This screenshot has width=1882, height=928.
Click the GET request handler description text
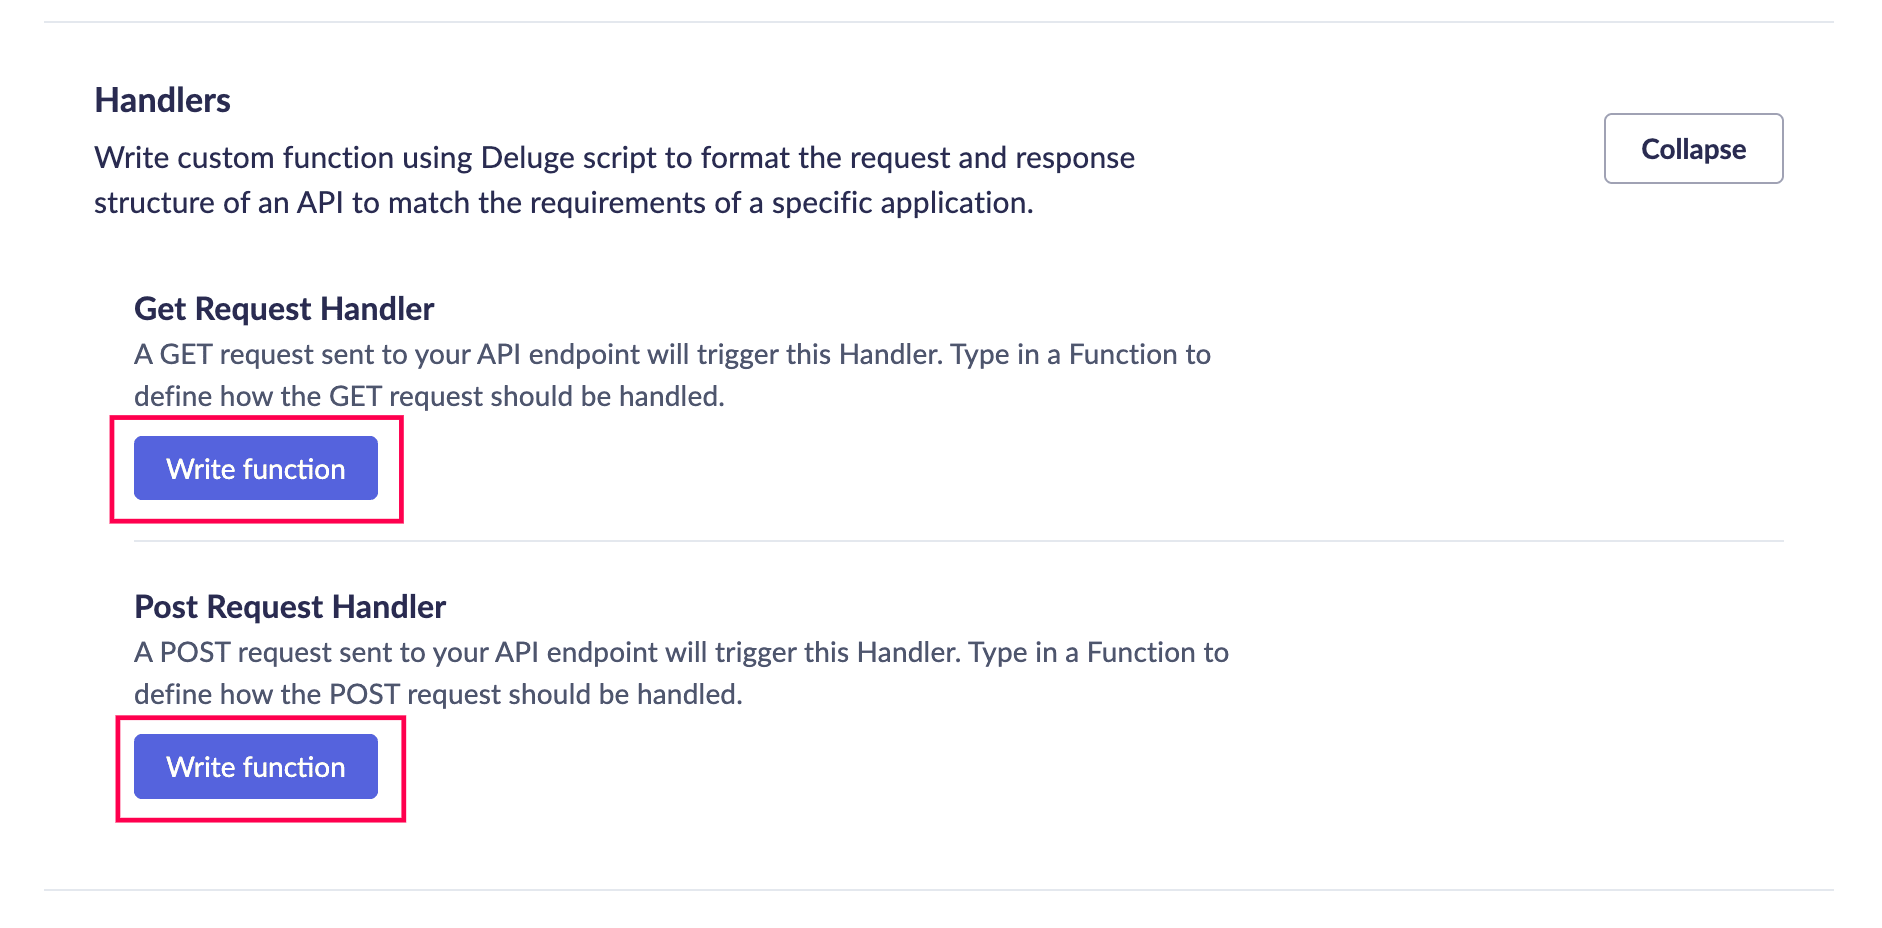point(672,375)
